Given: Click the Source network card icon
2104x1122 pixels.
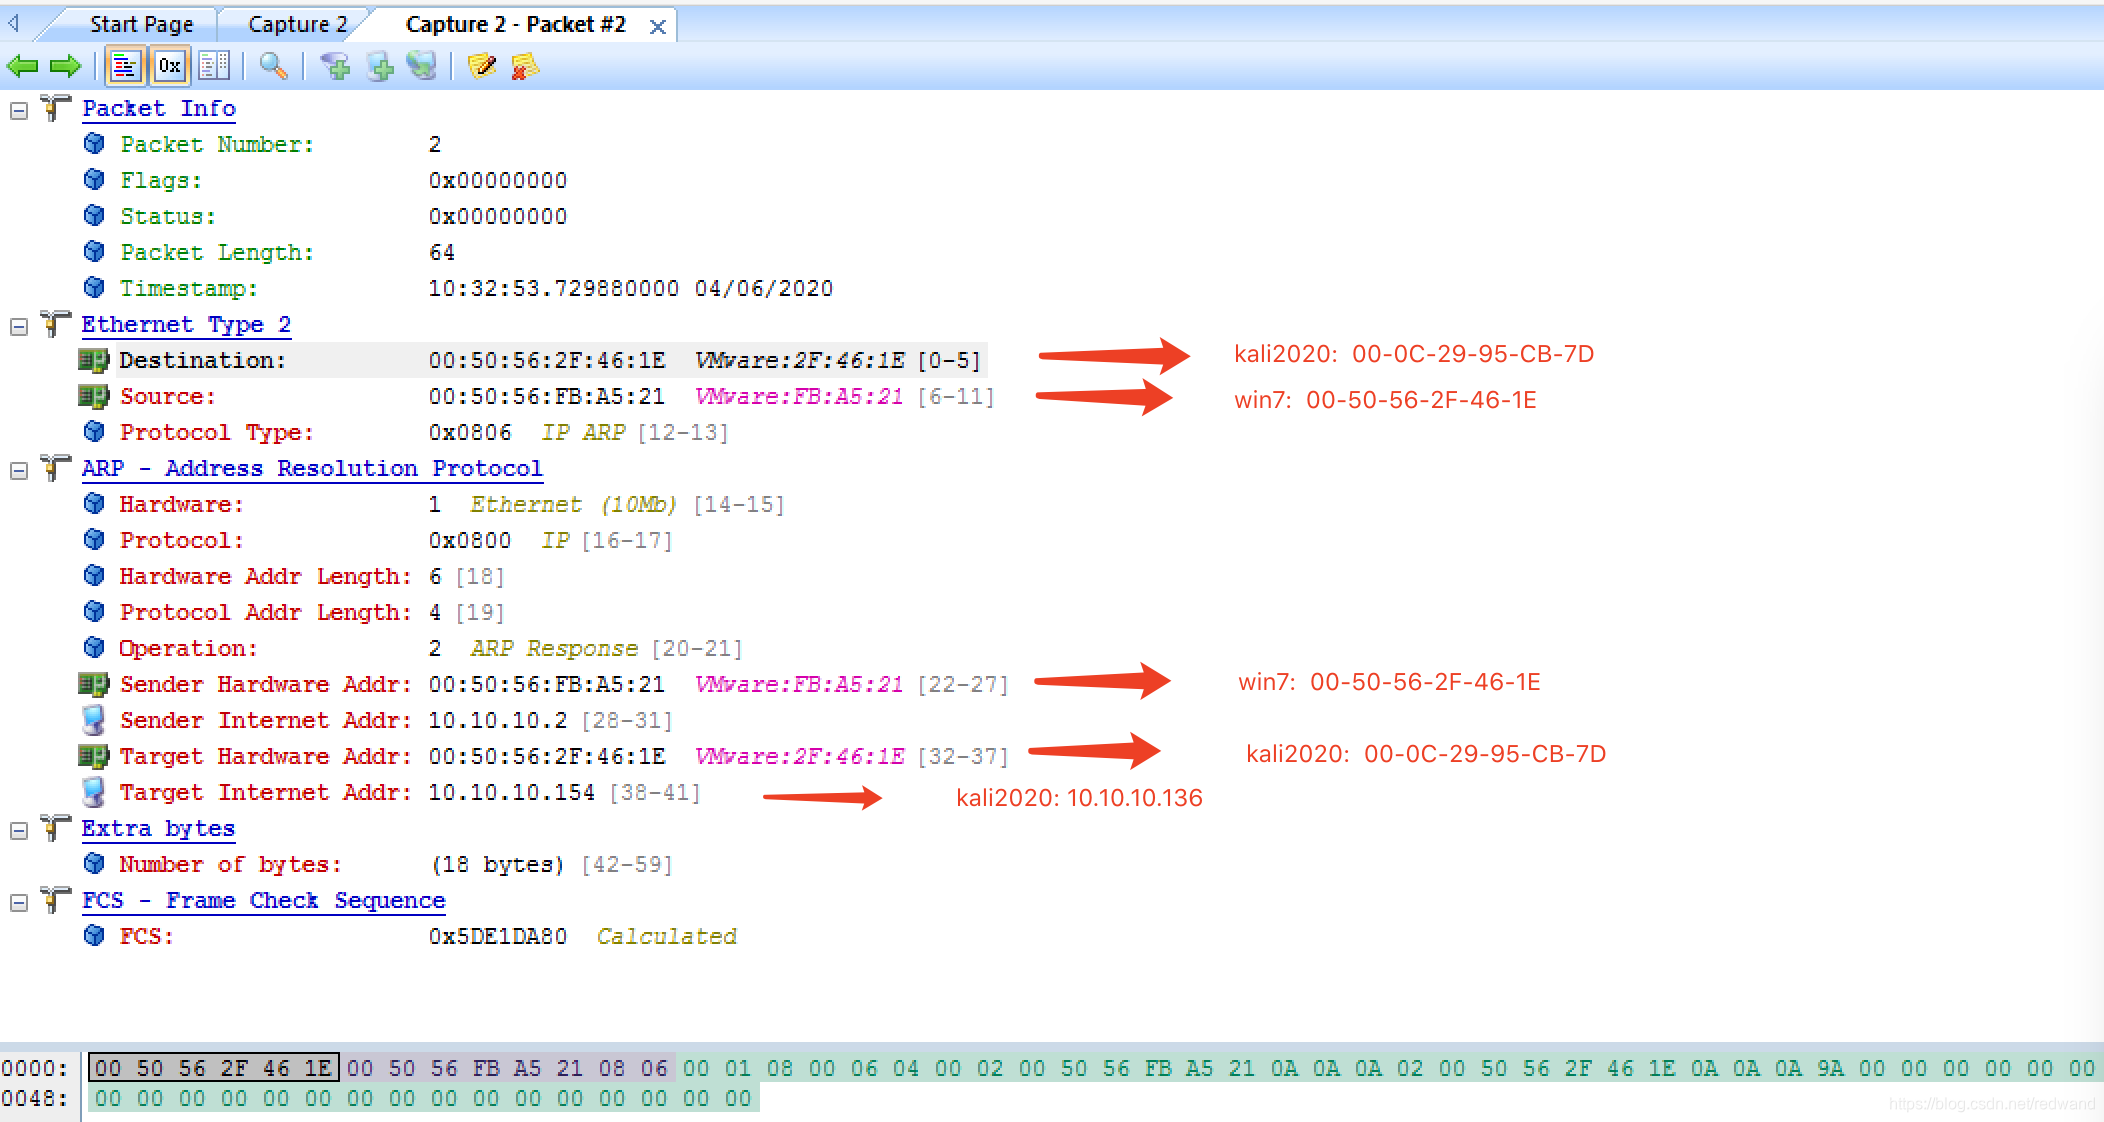Looking at the screenshot, I should pyautogui.click(x=93, y=396).
